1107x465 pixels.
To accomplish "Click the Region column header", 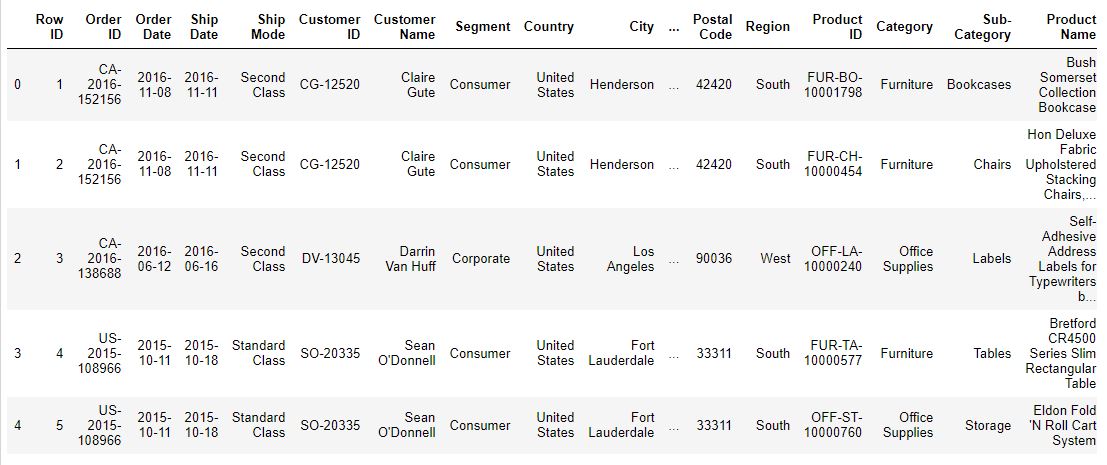I will [767, 27].
